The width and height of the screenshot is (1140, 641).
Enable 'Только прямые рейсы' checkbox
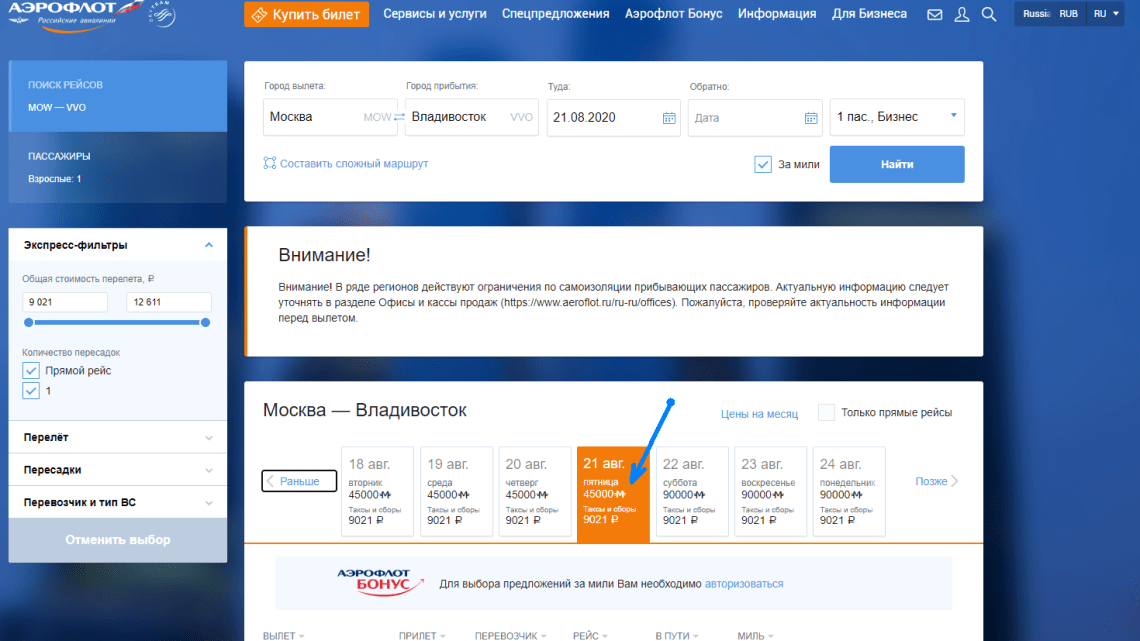coord(826,412)
